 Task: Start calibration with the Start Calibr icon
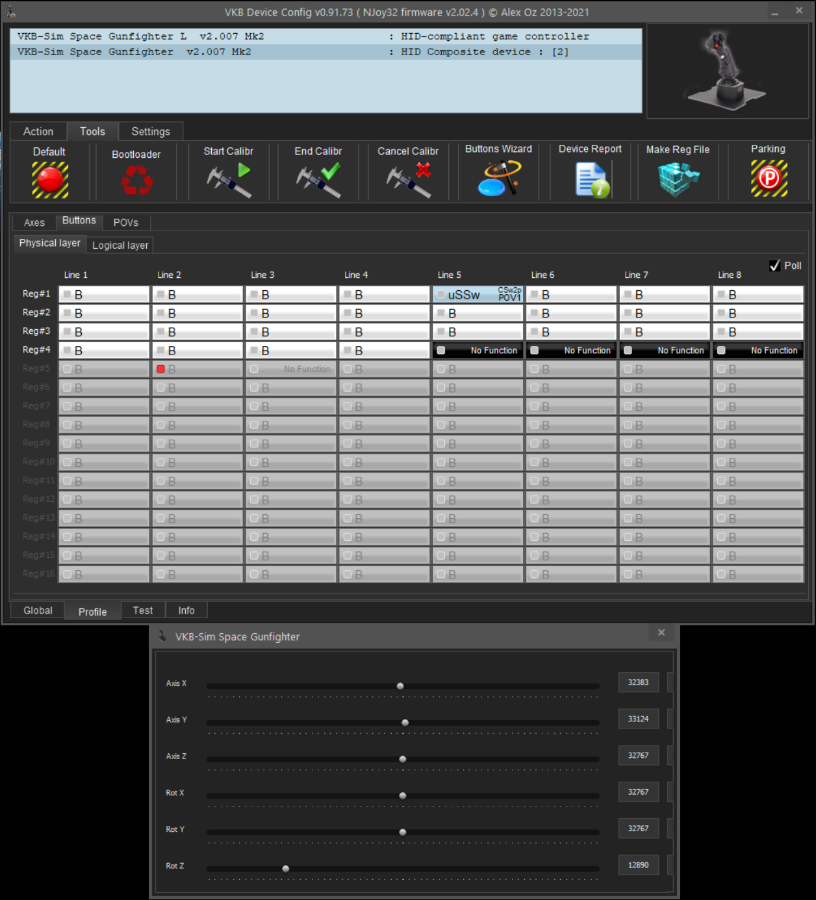(x=229, y=180)
